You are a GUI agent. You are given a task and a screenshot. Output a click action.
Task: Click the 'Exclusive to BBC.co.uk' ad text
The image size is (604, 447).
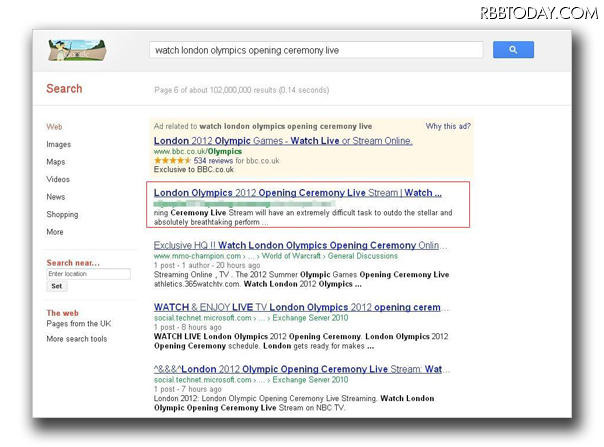coord(193,170)
